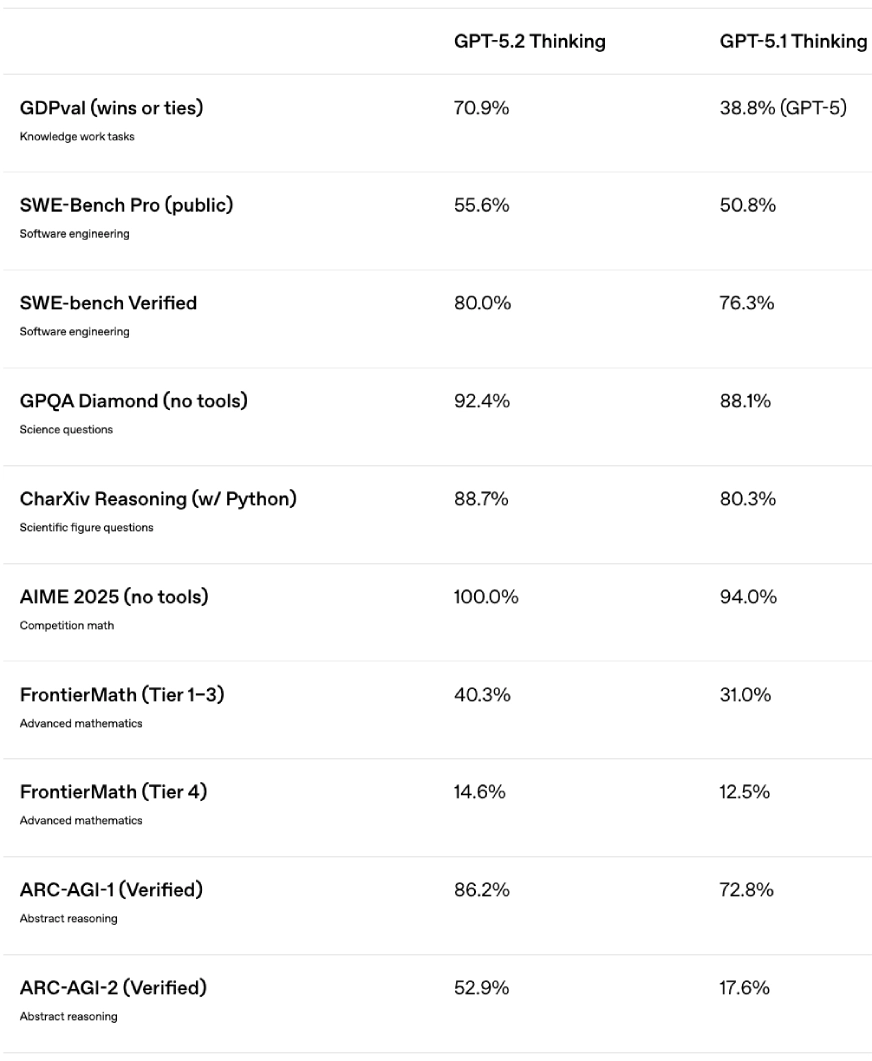The height and width of the screenshot is (1061, 872).
Task: Click the GPT-5.1 Thinking column header
Action: tap(793, 42)
